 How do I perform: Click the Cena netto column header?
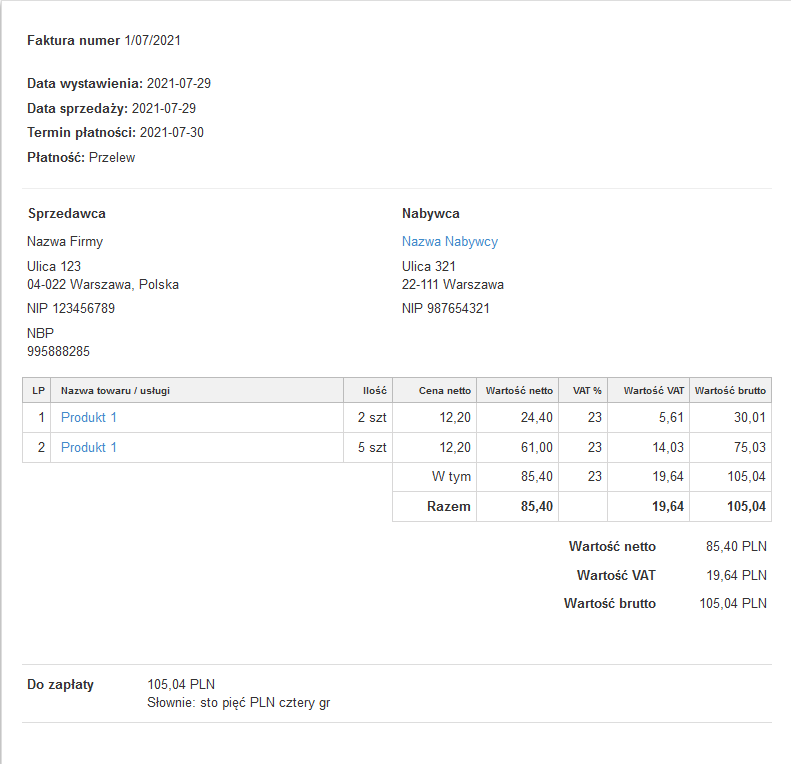[x=444, y=391]
